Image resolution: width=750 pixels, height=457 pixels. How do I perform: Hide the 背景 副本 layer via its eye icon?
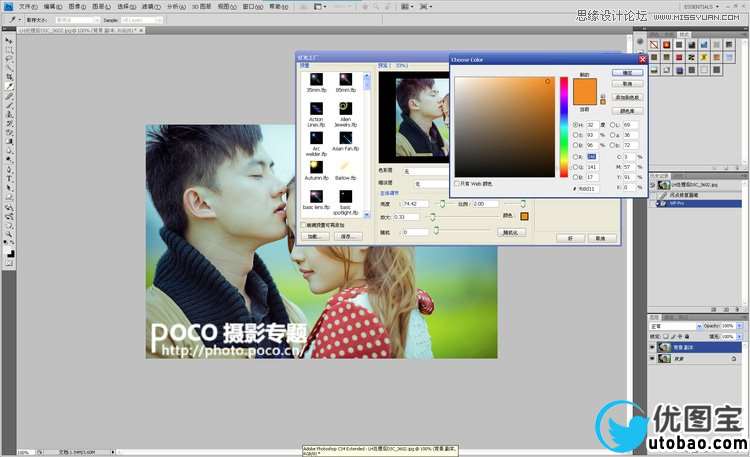(652, 347)
